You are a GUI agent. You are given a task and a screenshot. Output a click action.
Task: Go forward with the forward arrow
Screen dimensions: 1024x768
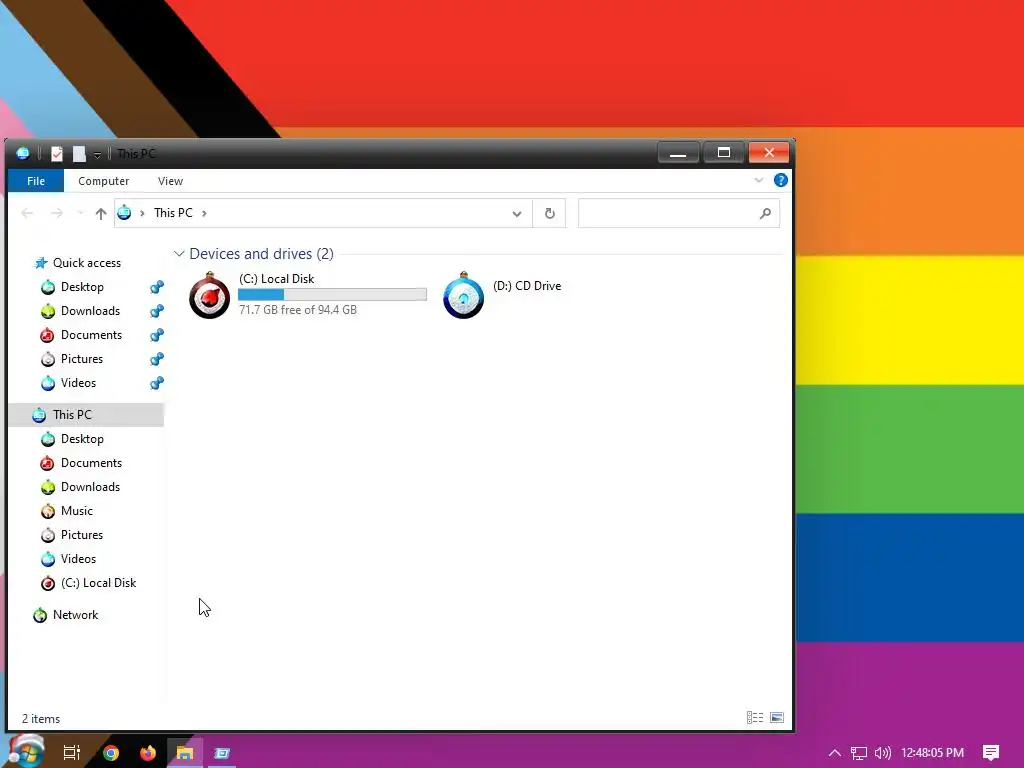point(57,213)
